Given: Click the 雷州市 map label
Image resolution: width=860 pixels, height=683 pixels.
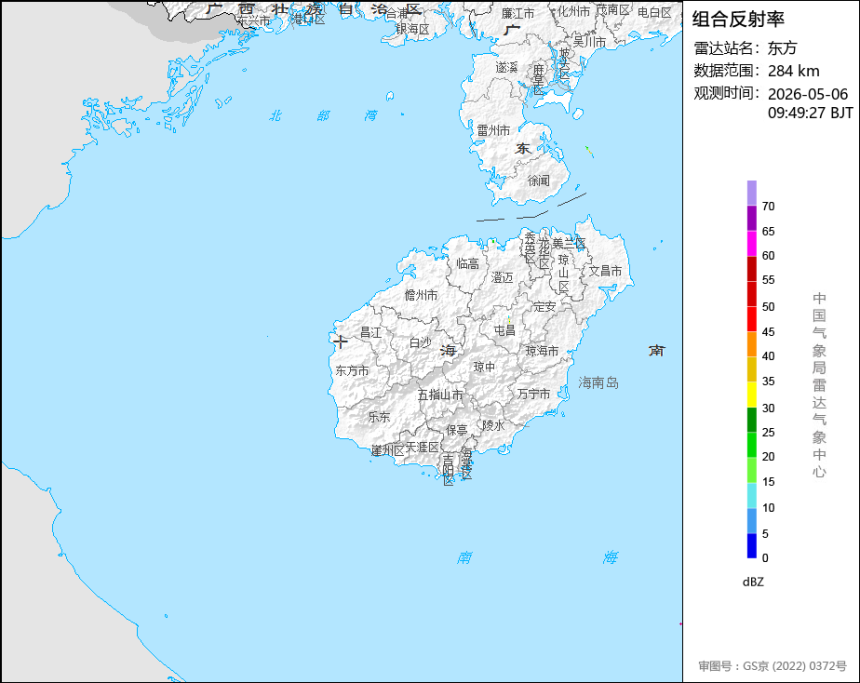Looking at the screenshot, I should [x=493, y=131].
